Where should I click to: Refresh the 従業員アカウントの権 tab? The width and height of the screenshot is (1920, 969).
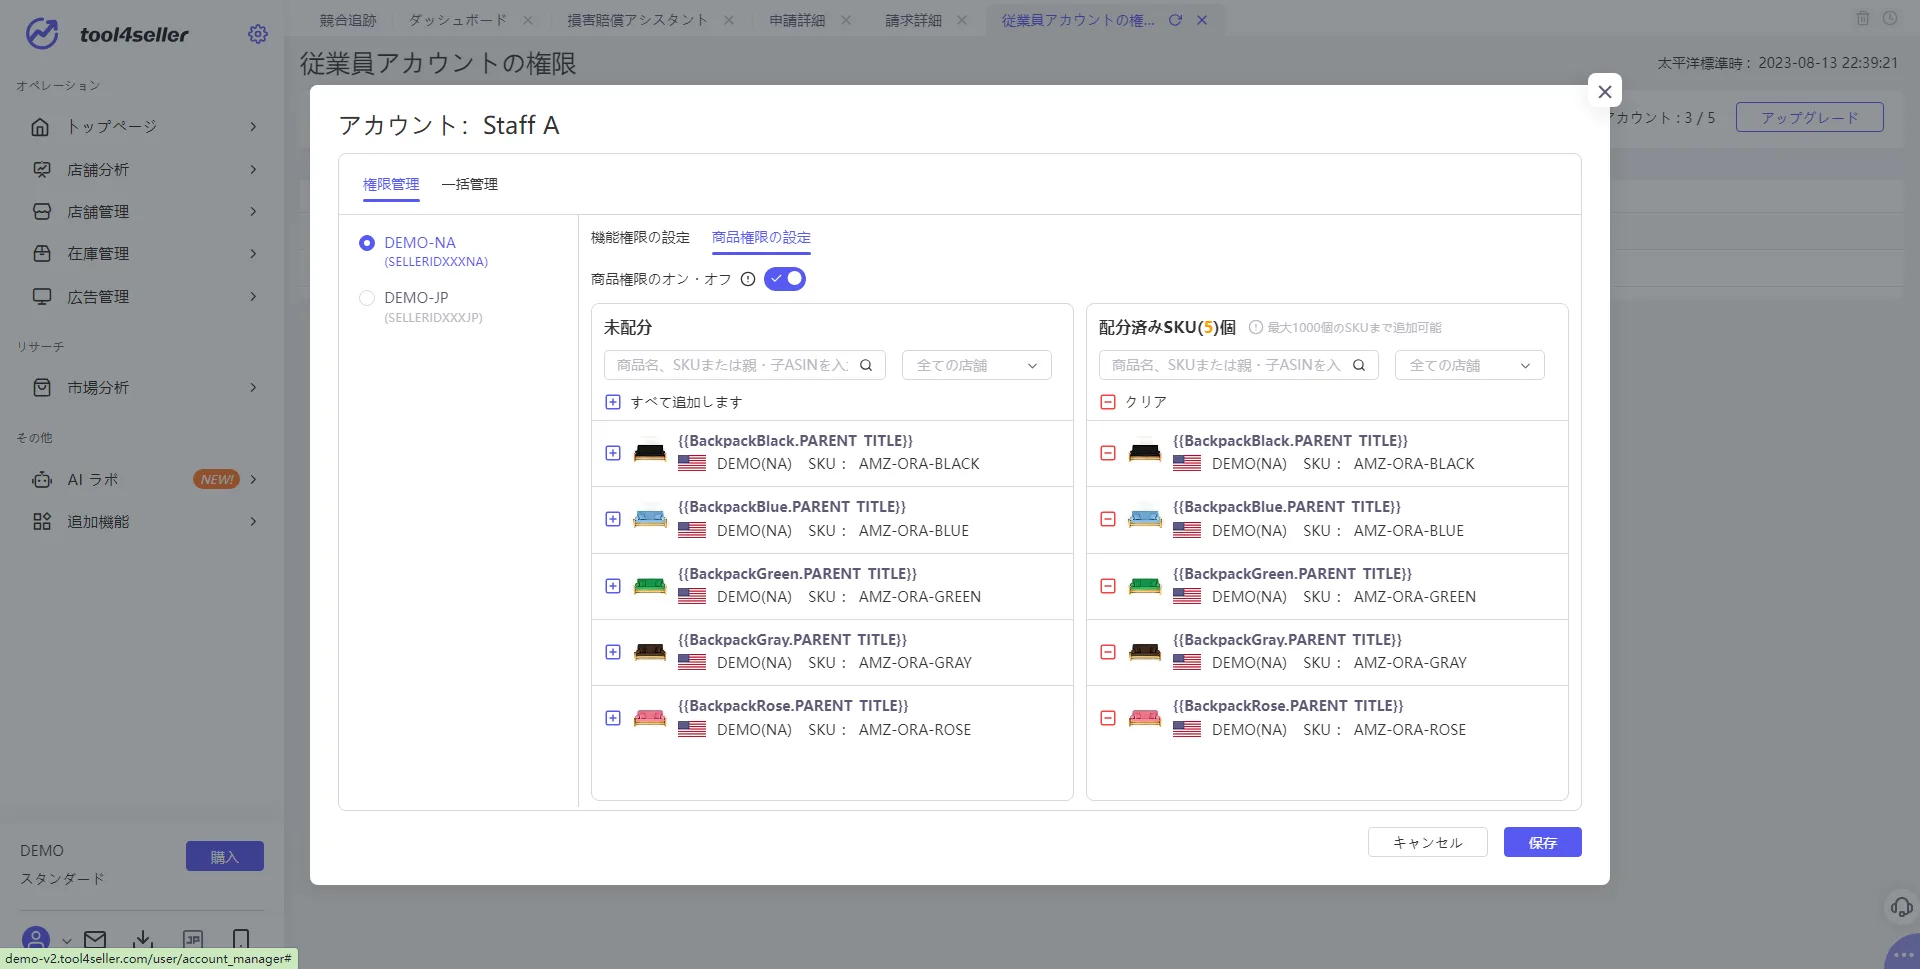click(1176, 20)
